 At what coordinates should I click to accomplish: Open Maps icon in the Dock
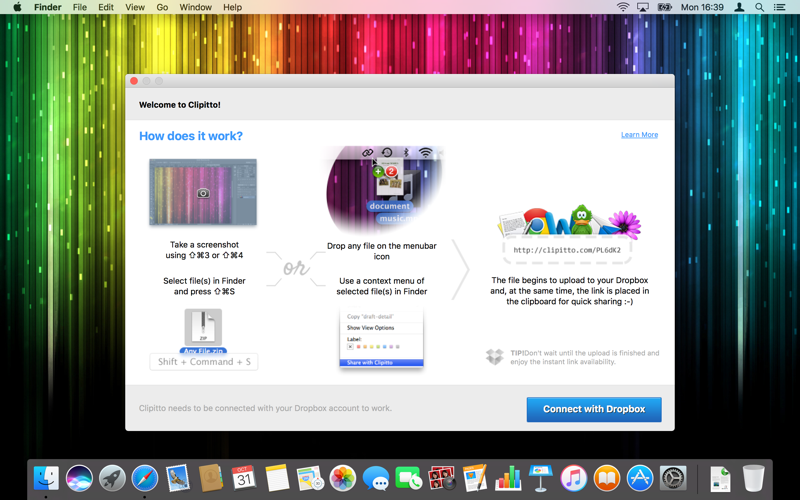(310, 479)
